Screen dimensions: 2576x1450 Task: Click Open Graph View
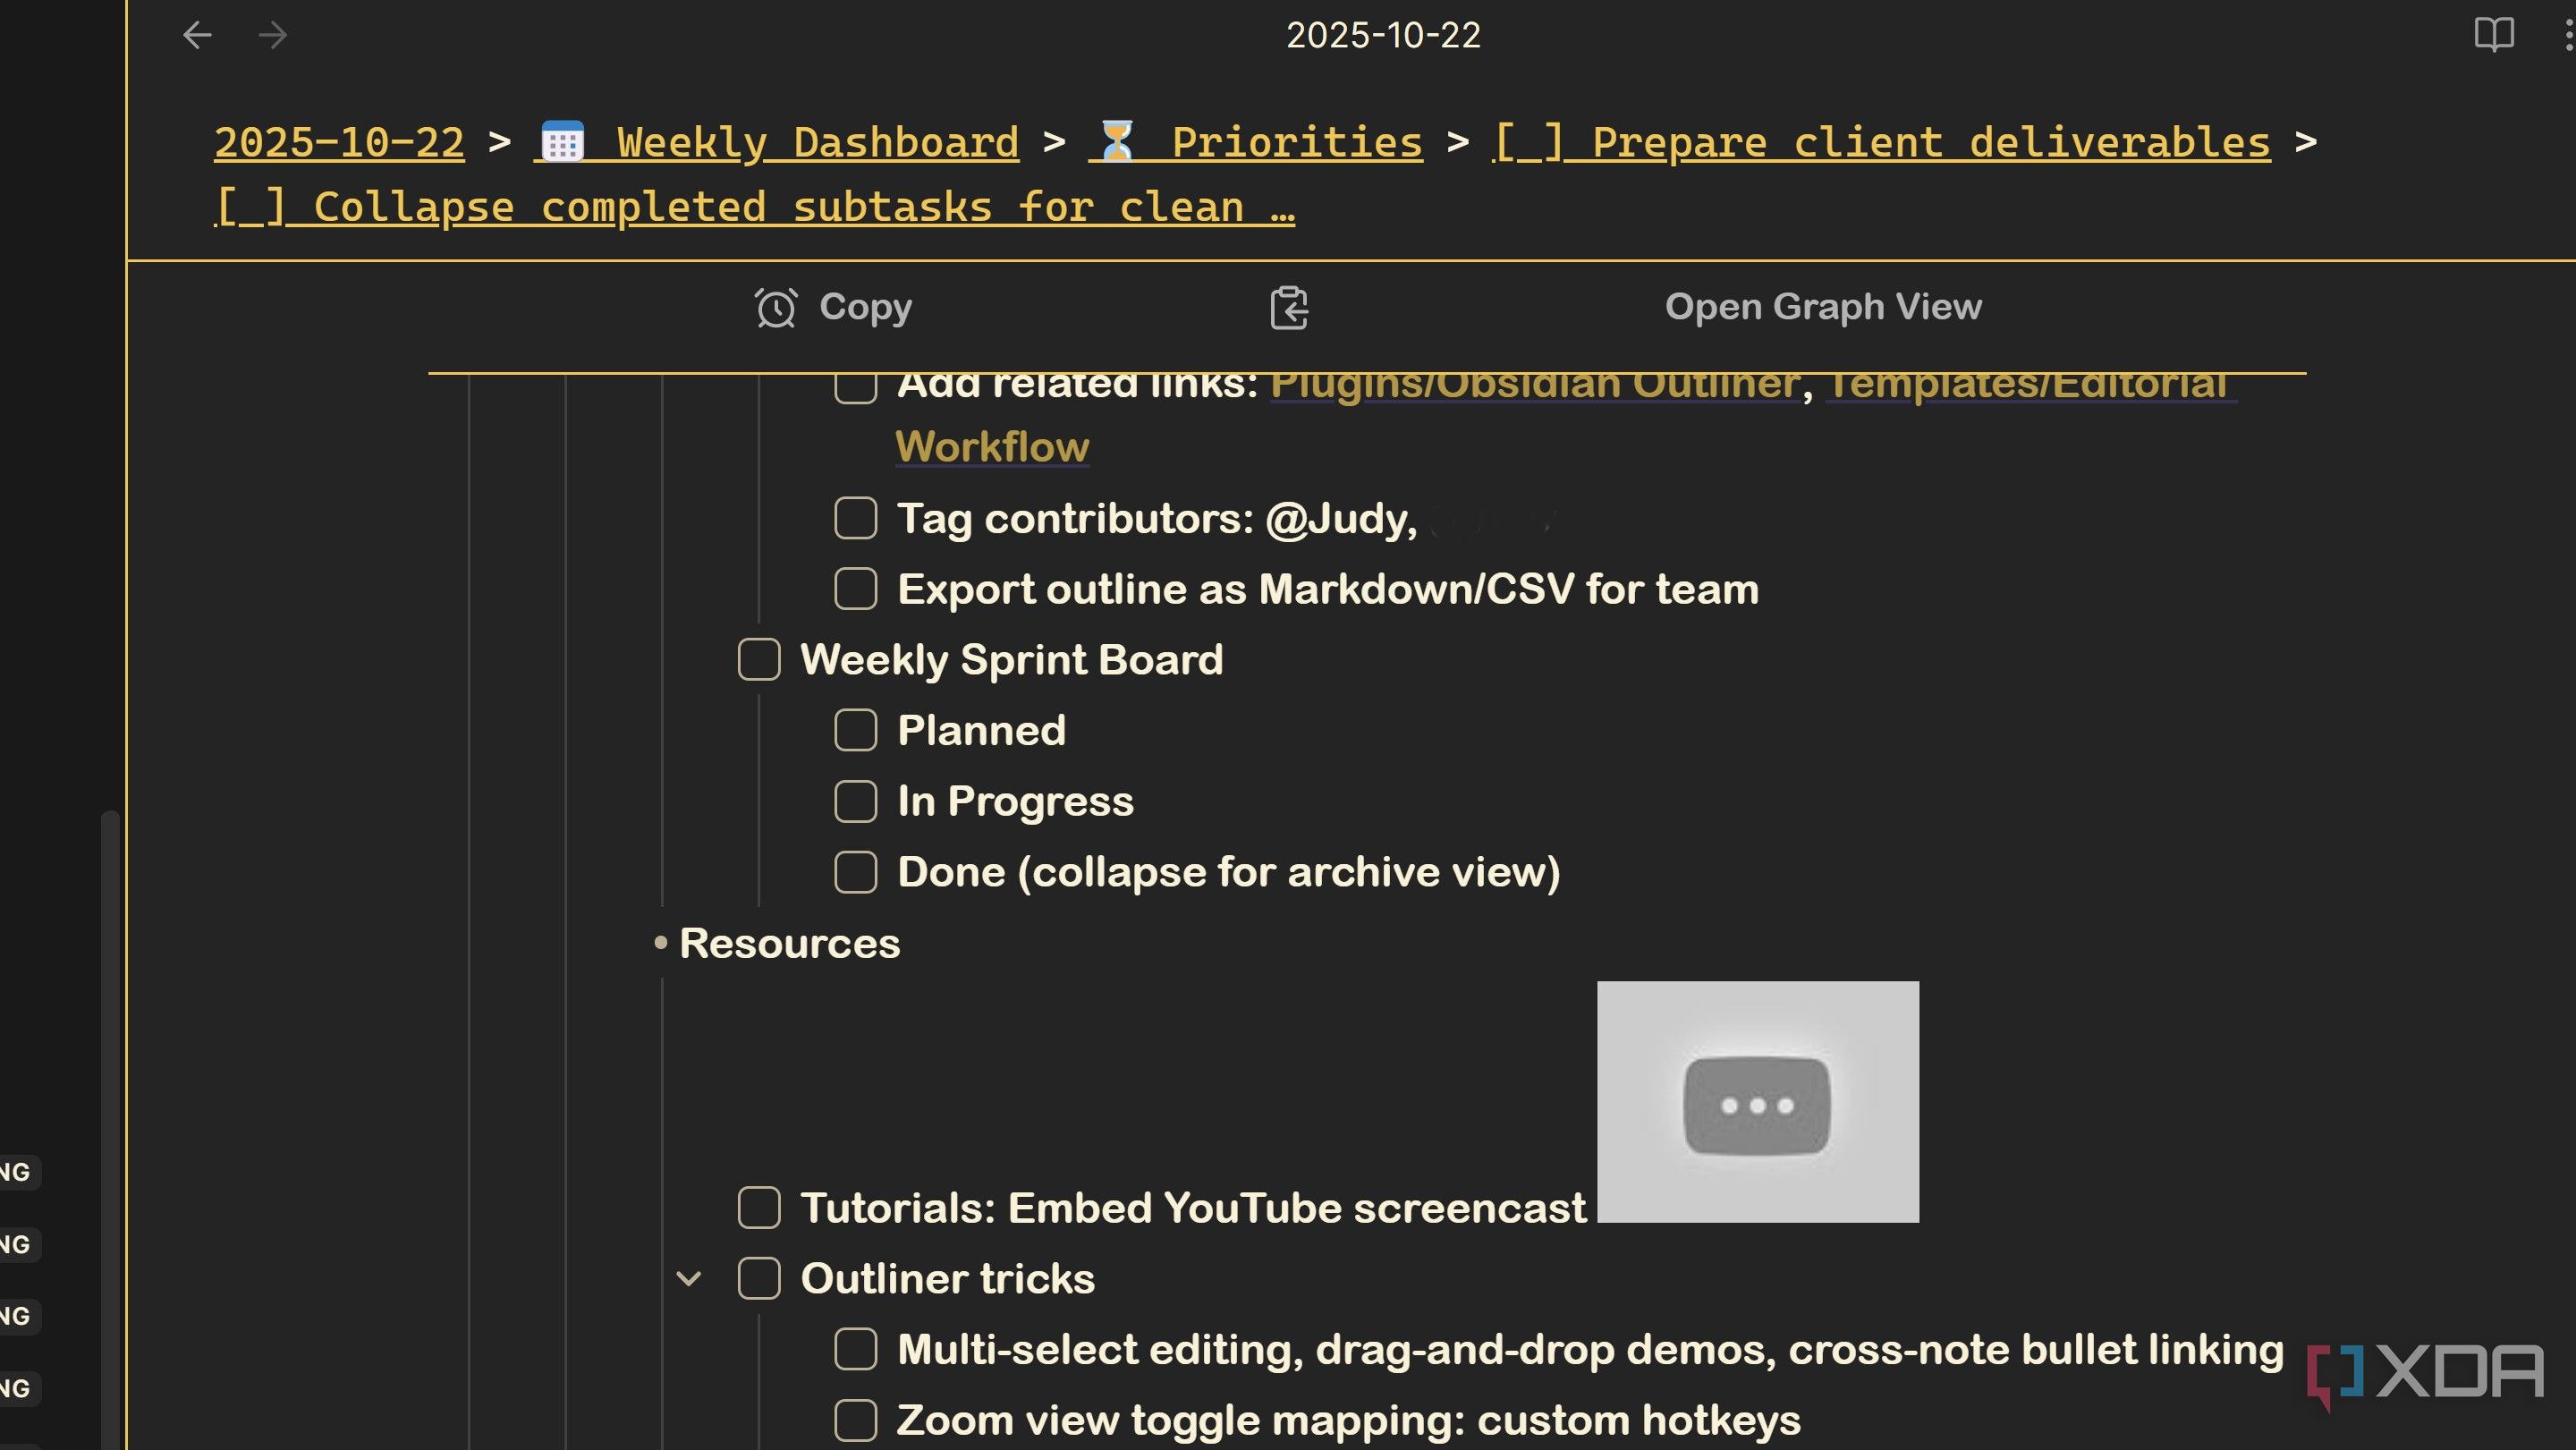tap(1823, 307)
